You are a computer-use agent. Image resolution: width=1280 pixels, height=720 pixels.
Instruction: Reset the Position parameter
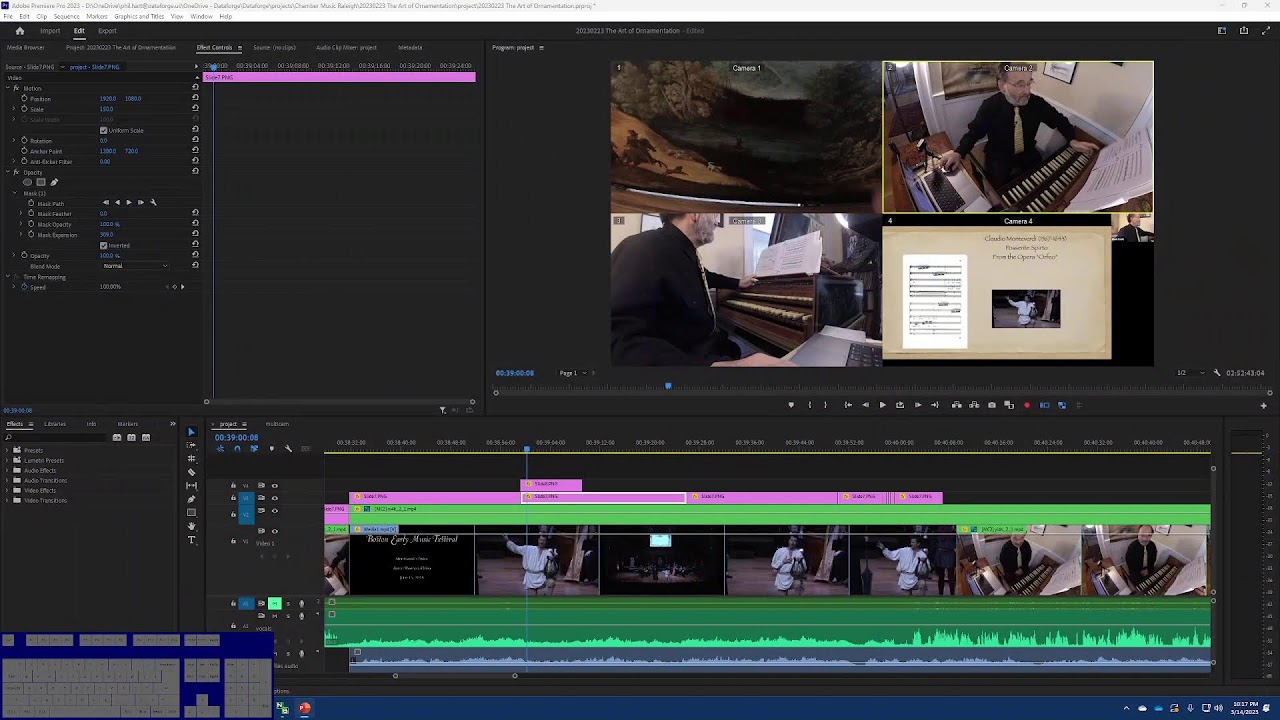(x=195, y=98)
